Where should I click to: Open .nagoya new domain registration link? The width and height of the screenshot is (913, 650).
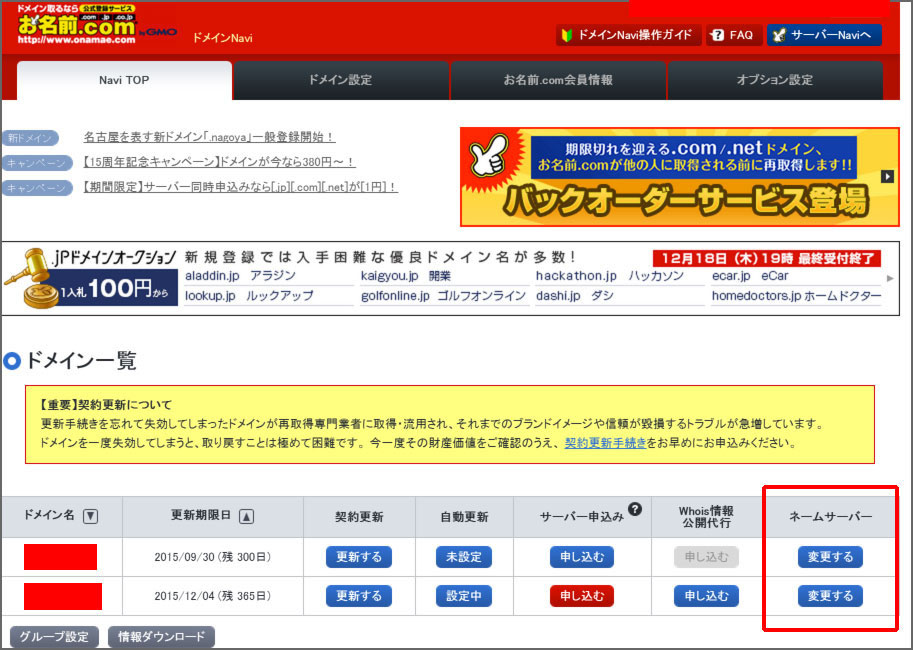[209, 137]
